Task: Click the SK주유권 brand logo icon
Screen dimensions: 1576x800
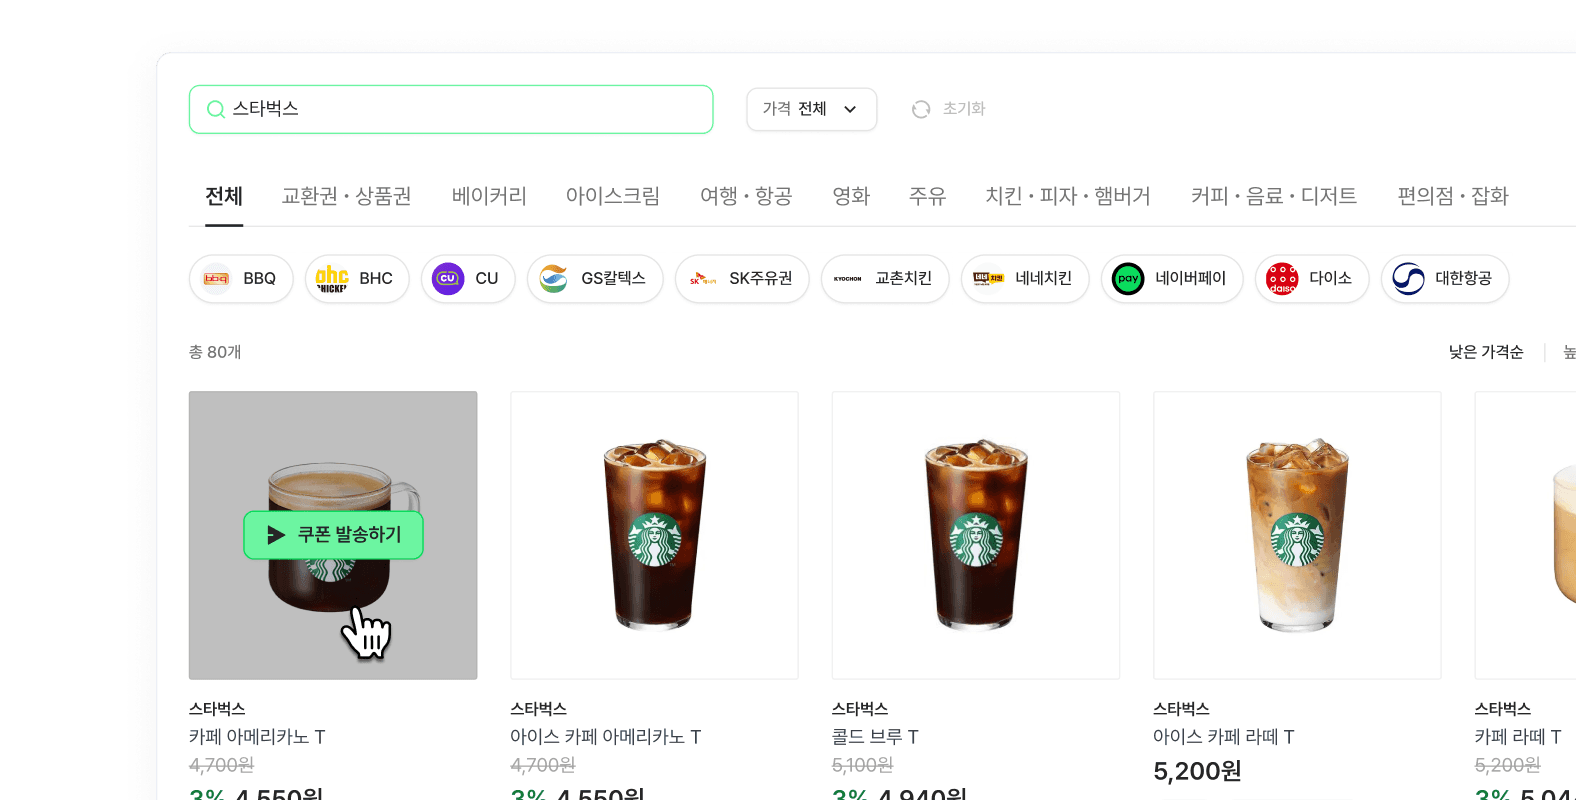Action: [x=702, y=278]
